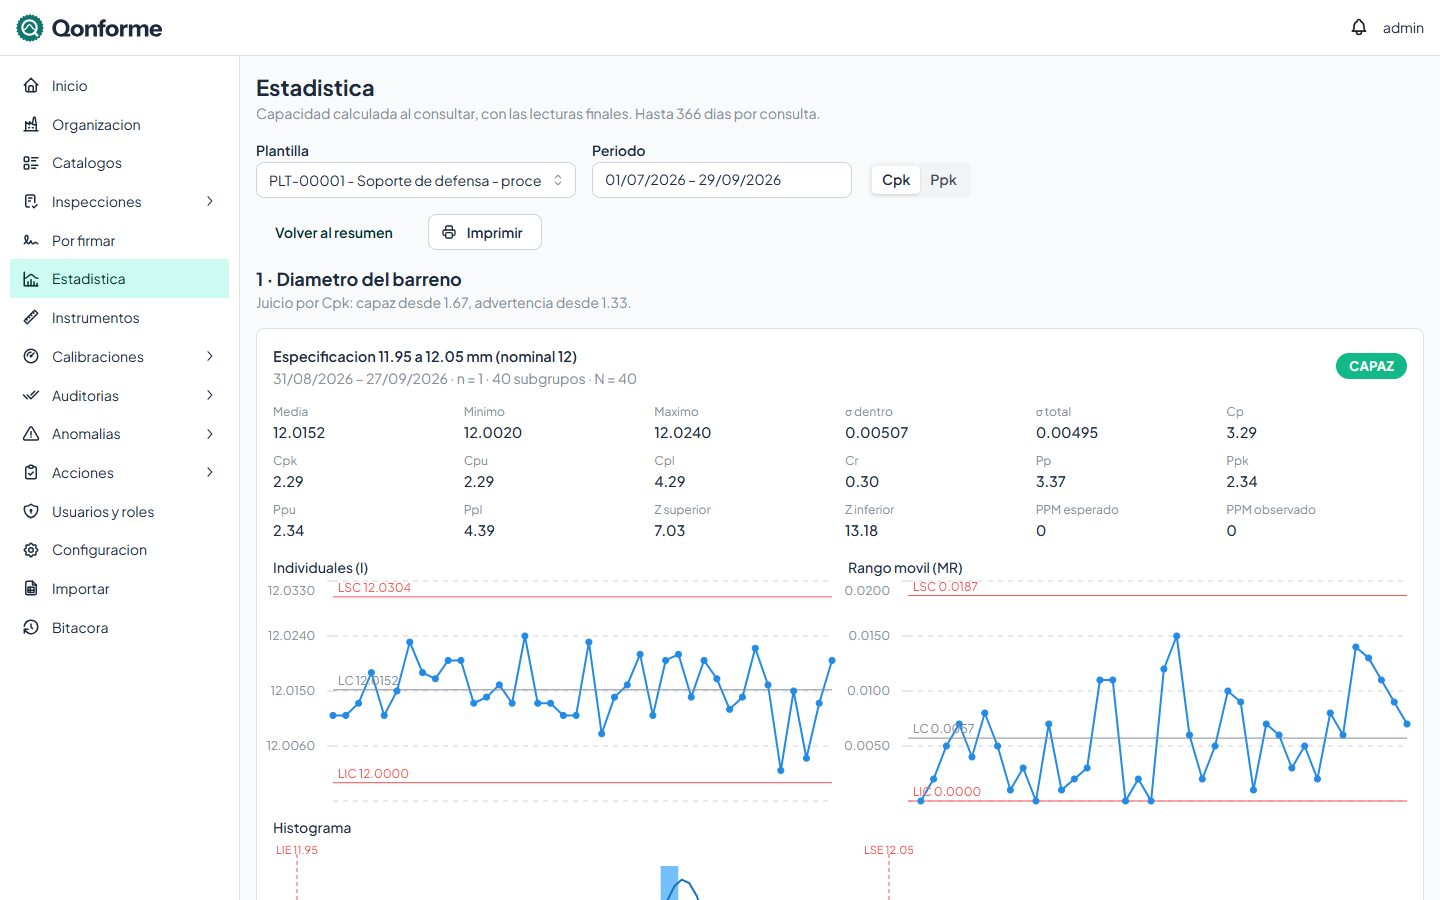Click the Imprimir button
Image resolution: width=1440 pixels, height=900 pixels.
(485, 233)
